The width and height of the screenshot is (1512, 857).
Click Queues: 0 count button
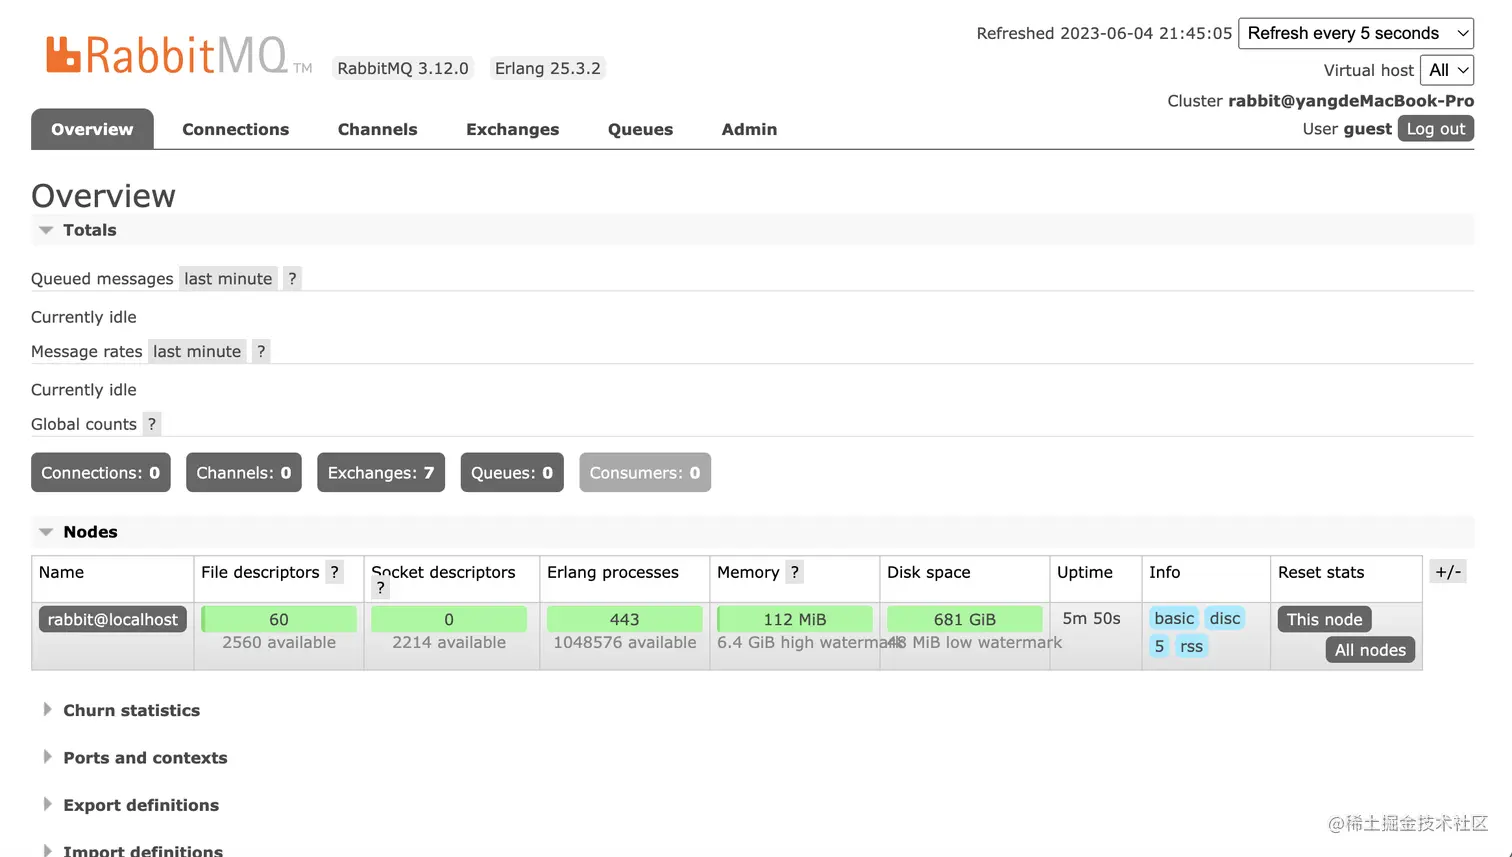[512, 473]
